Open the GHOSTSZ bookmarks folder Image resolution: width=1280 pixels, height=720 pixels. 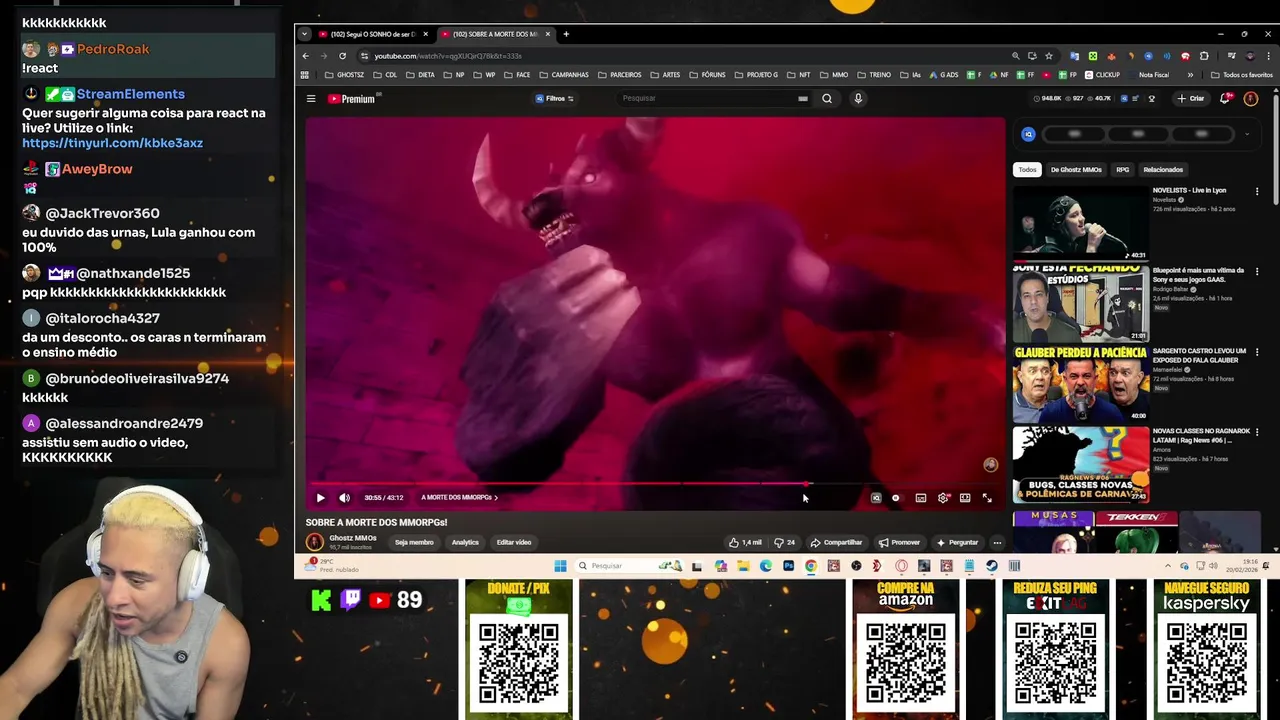pos(345,75)
